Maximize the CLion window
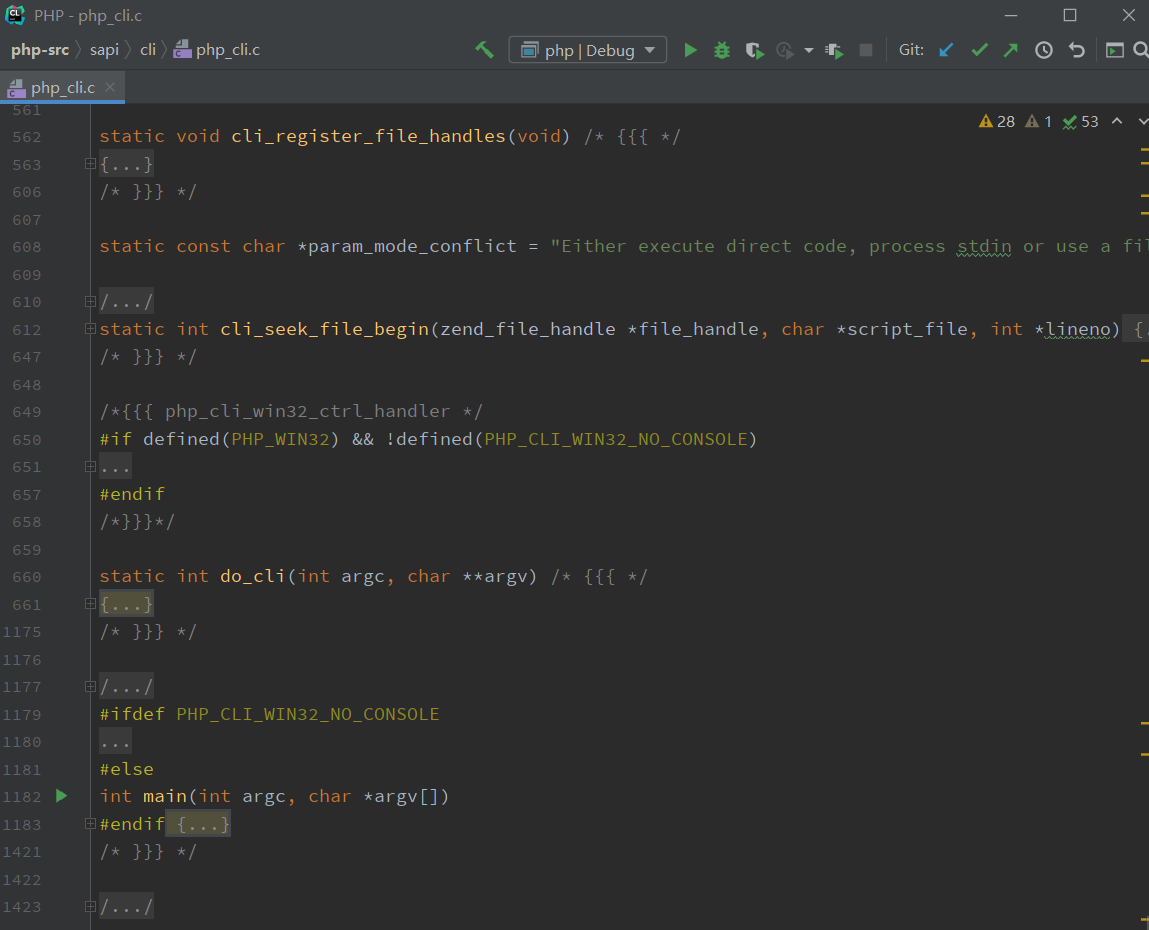1149x930 pixels. [1070, 15]
